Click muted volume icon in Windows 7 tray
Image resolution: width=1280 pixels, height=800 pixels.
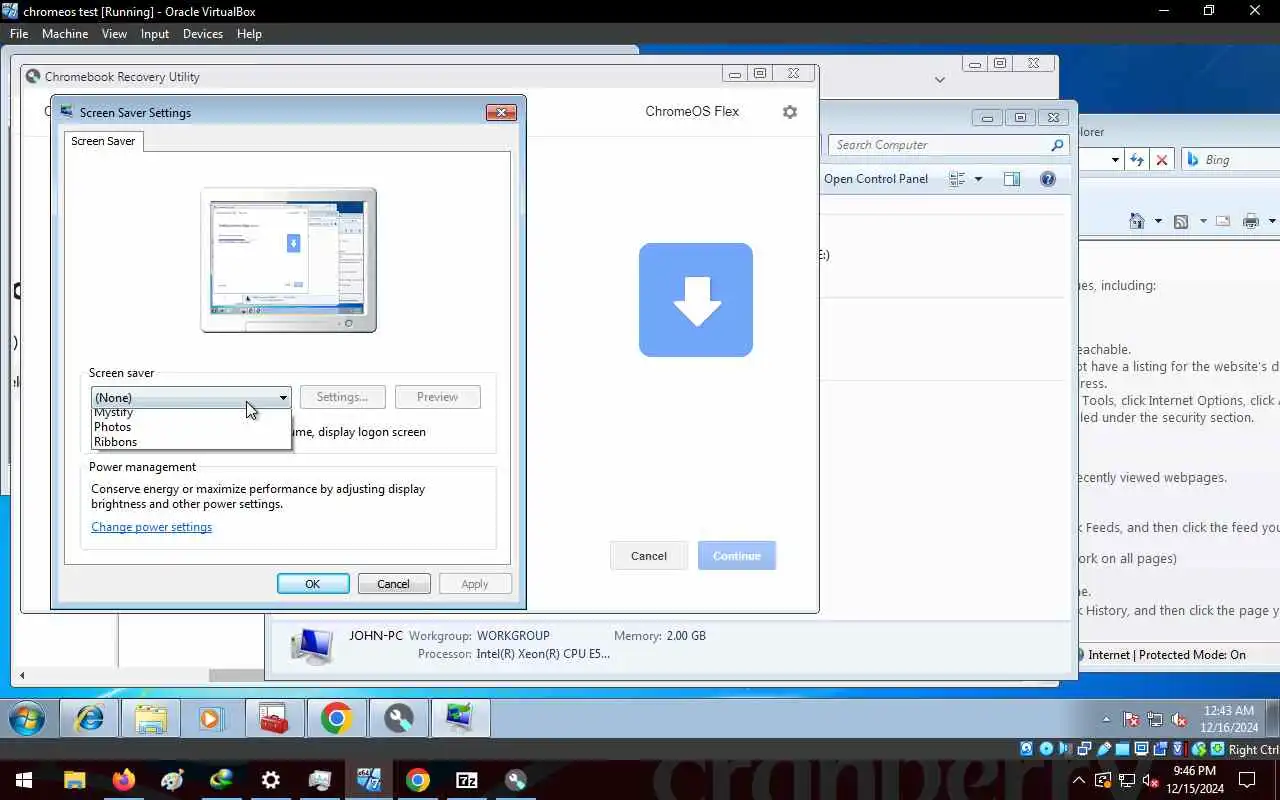[1179, 720]
